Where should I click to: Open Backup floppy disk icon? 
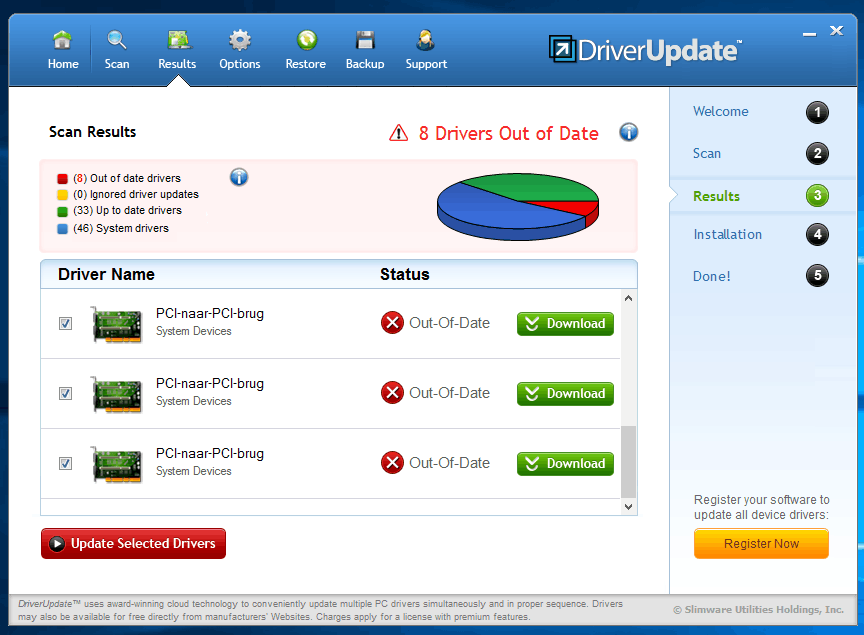click(365, 40)
